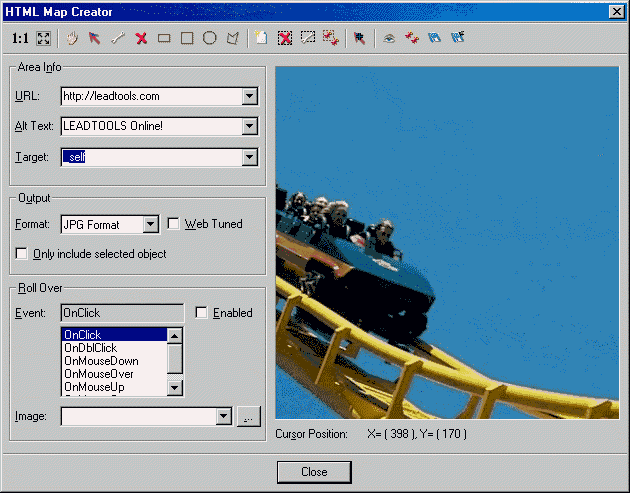
Task: Open the Alt Text dropdown arrow
Action: (x=250, y=126)
